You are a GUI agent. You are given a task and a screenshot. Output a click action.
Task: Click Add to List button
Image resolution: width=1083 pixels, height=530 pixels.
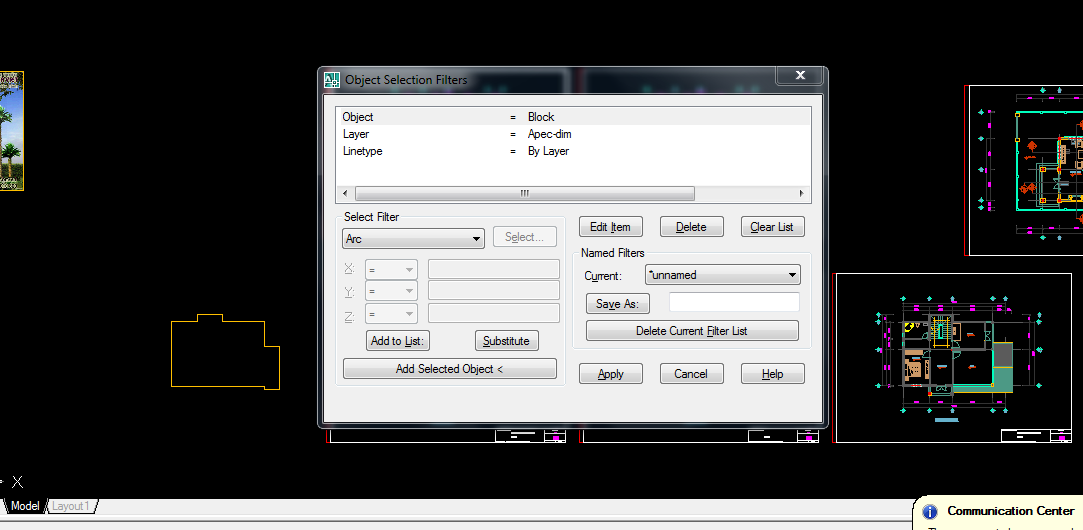tap(398, 341)
